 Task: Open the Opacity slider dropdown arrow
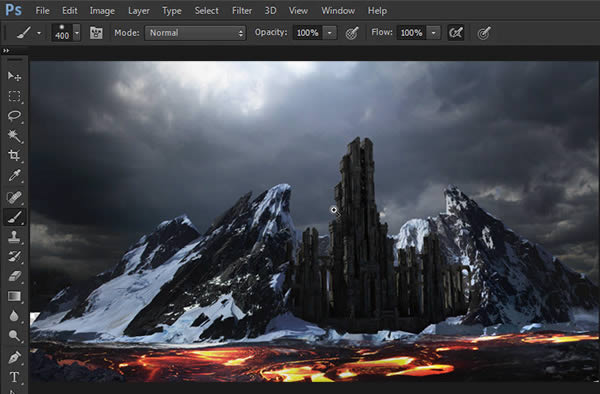tap(330, 33)
